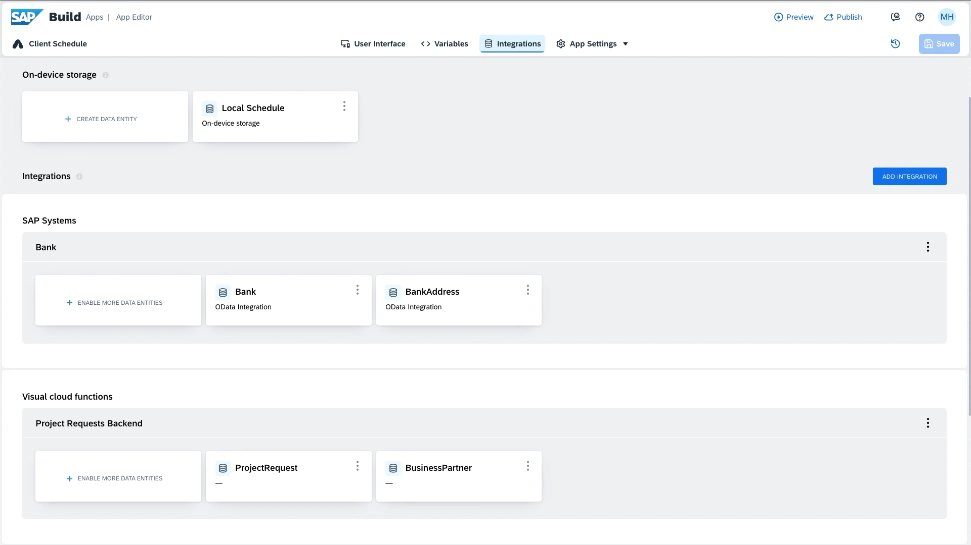This screenshot has height=545, width=971.
Task: Click the App Editor breadcrumb text
Action: (x=134, y=17)
